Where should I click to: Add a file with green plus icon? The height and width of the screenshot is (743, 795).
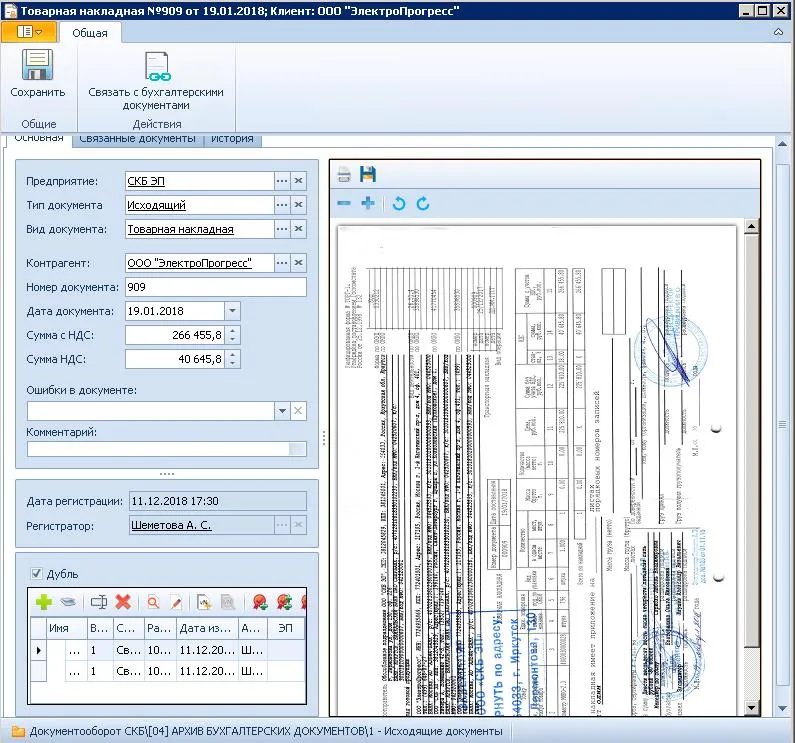pyautogui.click(x=43, y=602)
